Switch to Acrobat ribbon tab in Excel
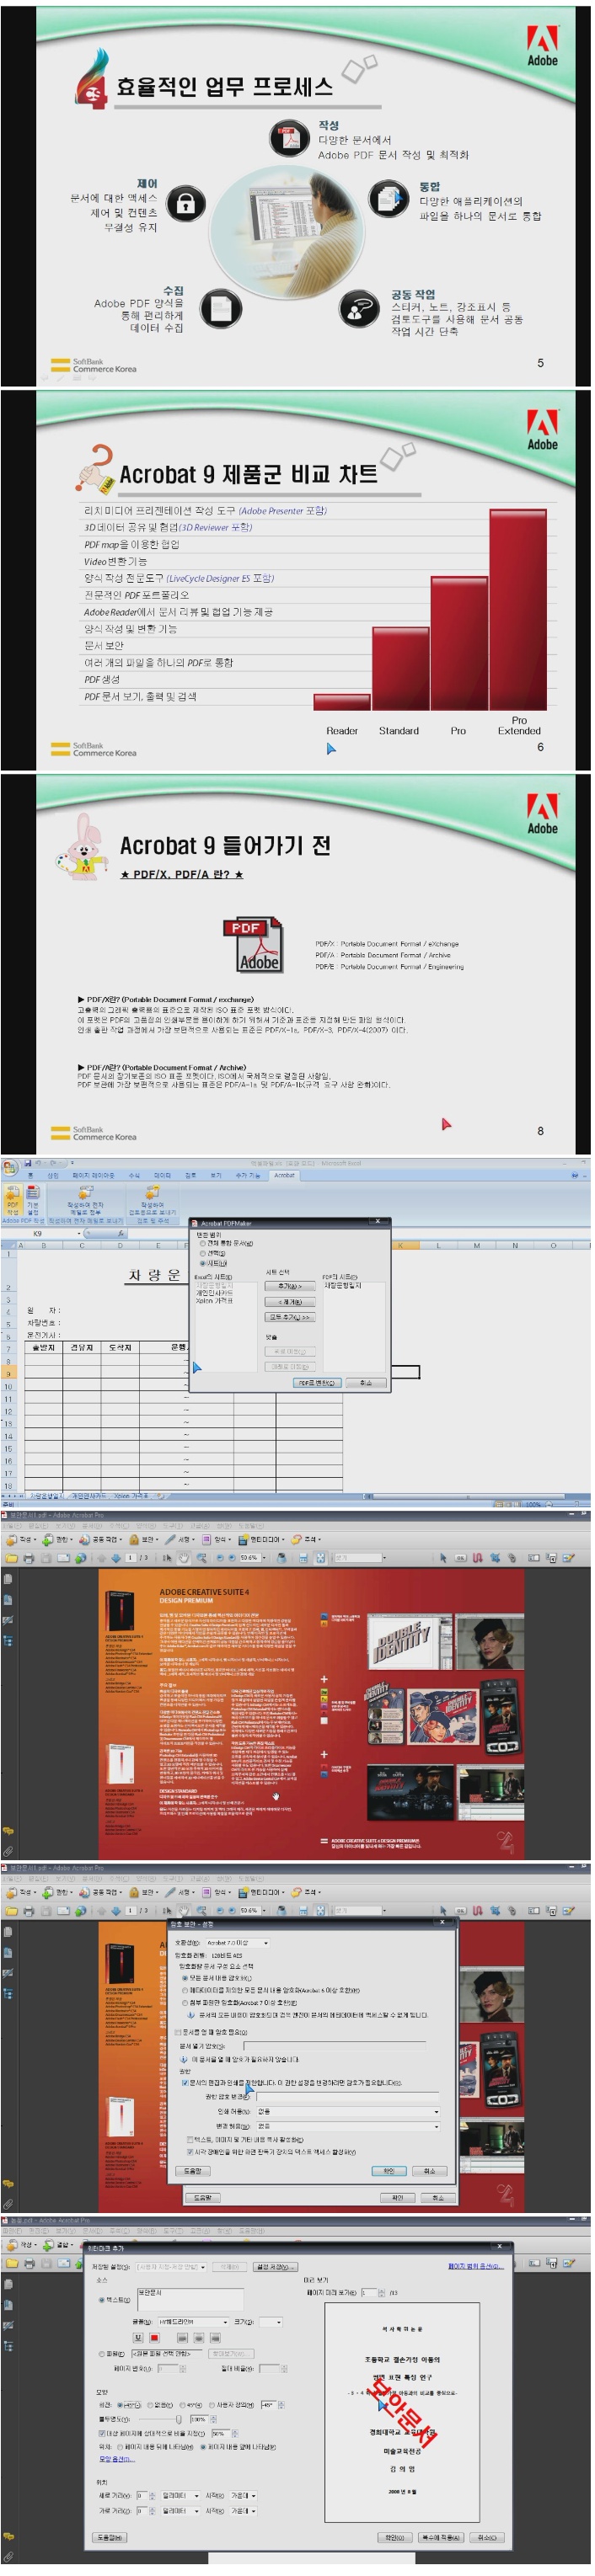595x2576 pixels. [285, 1176]
